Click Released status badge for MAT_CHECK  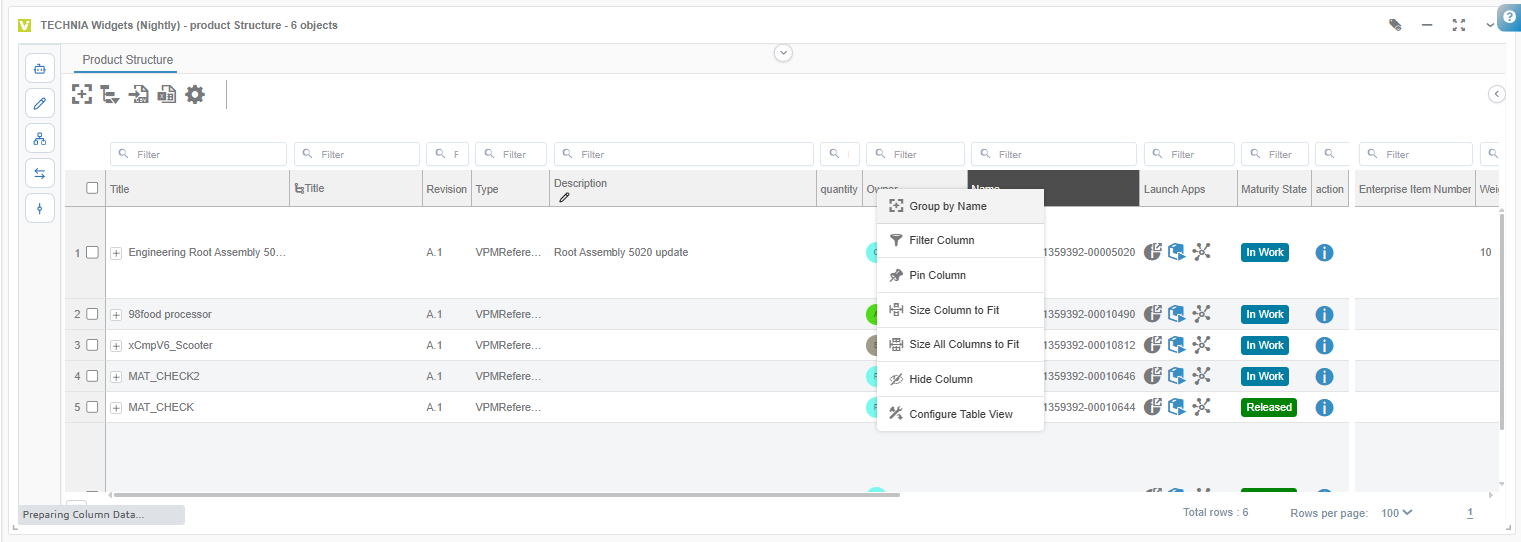[x=1269, y=407]
